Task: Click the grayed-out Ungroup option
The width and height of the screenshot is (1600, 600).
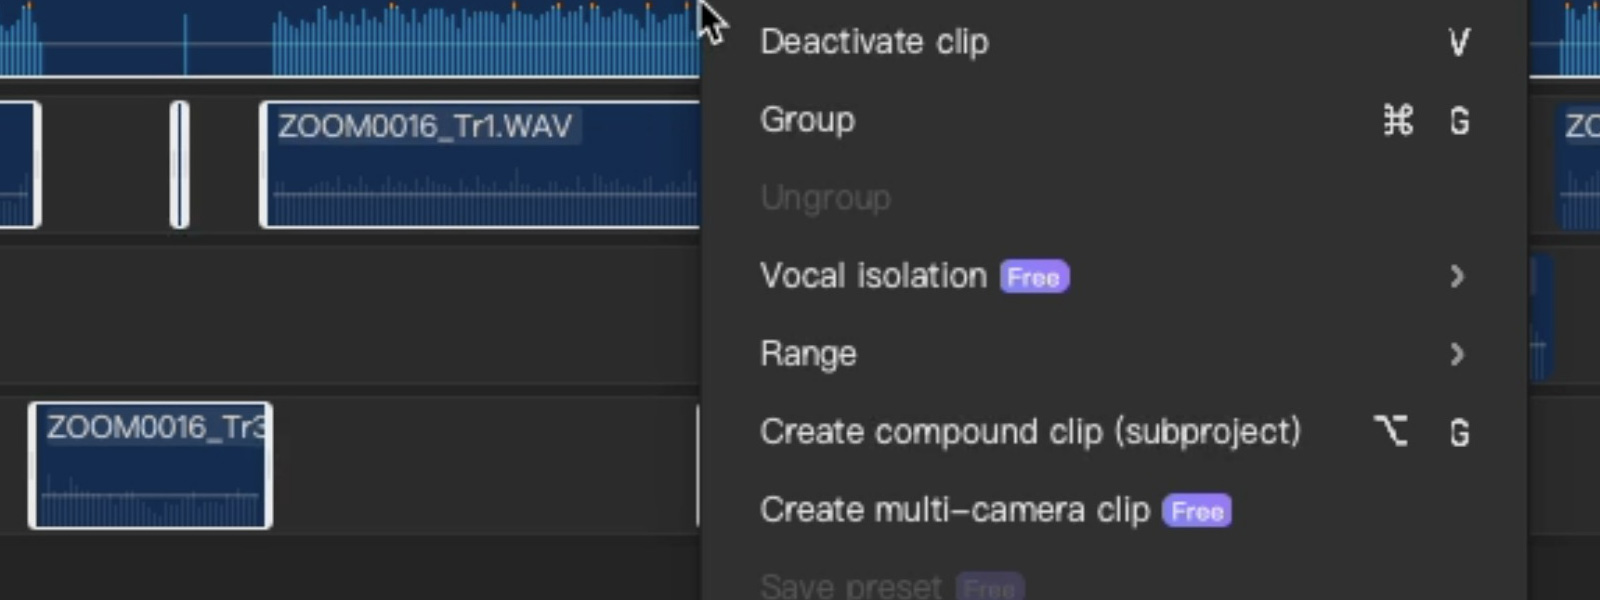Action: coord(825,198)
